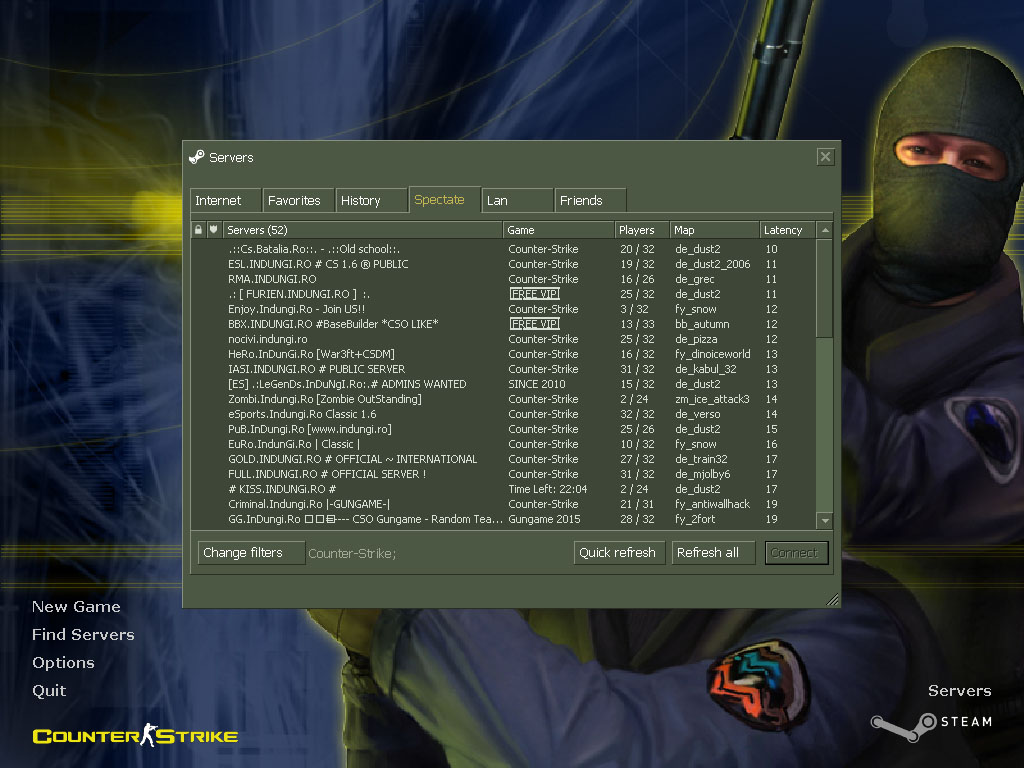Select server HeRo.InDunGi.Ro [War3ft+CSDM]
The height and width of the screenshot is (768, 1024).
click(503, 354)
